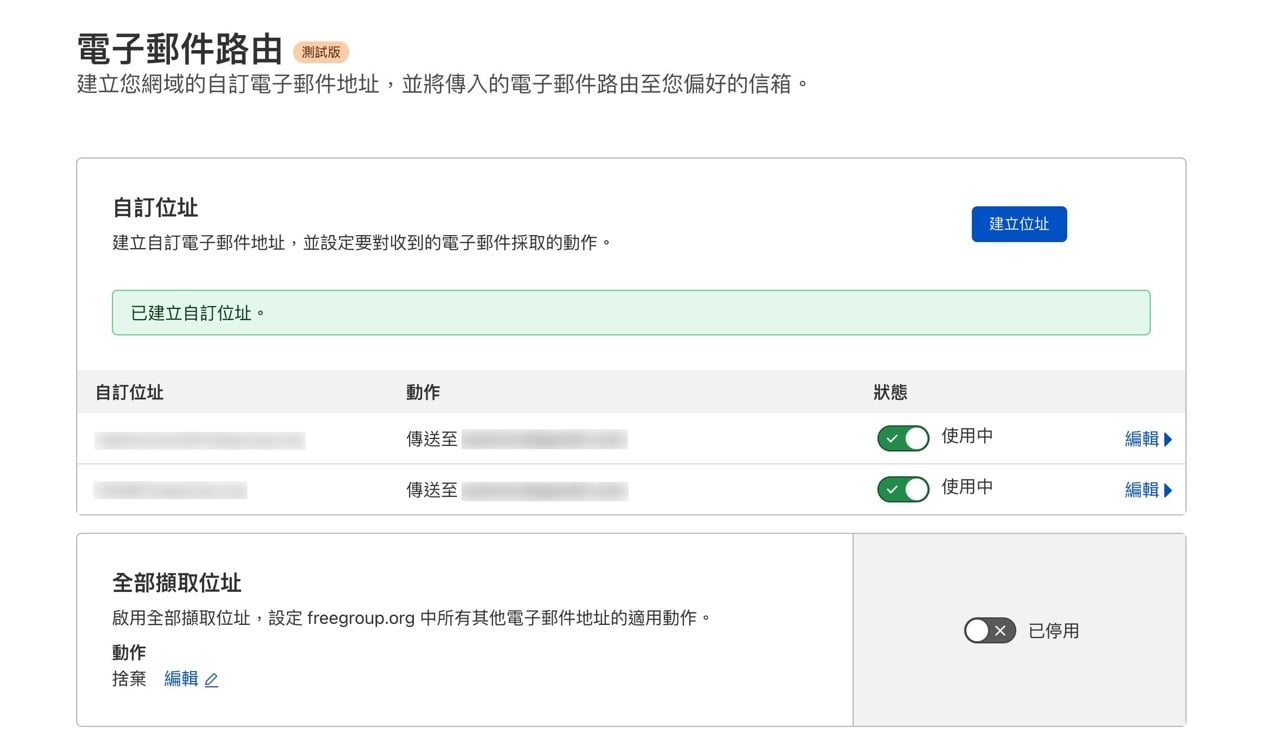This screenshot has height=738, width=1280.
Task: Click the 全部擷取位址 section heading
Action: (x=177, y=583)
